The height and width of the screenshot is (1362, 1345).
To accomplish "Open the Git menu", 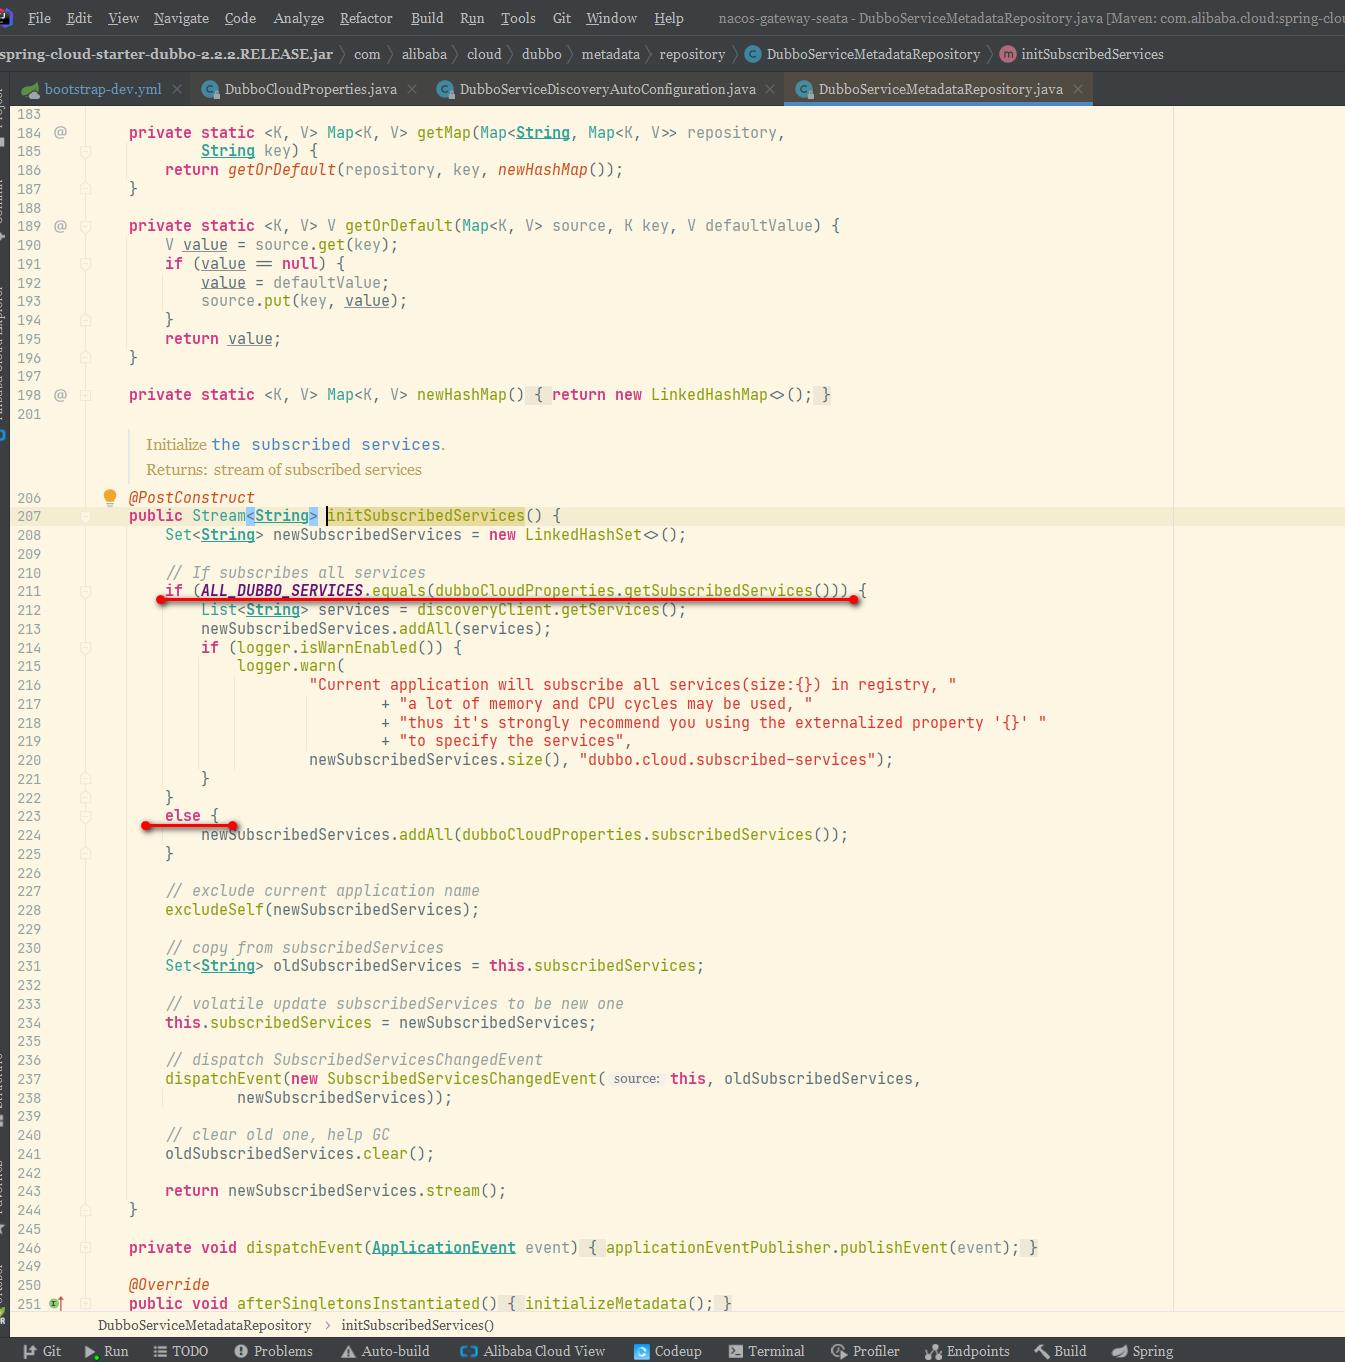I will pos(562,18).
